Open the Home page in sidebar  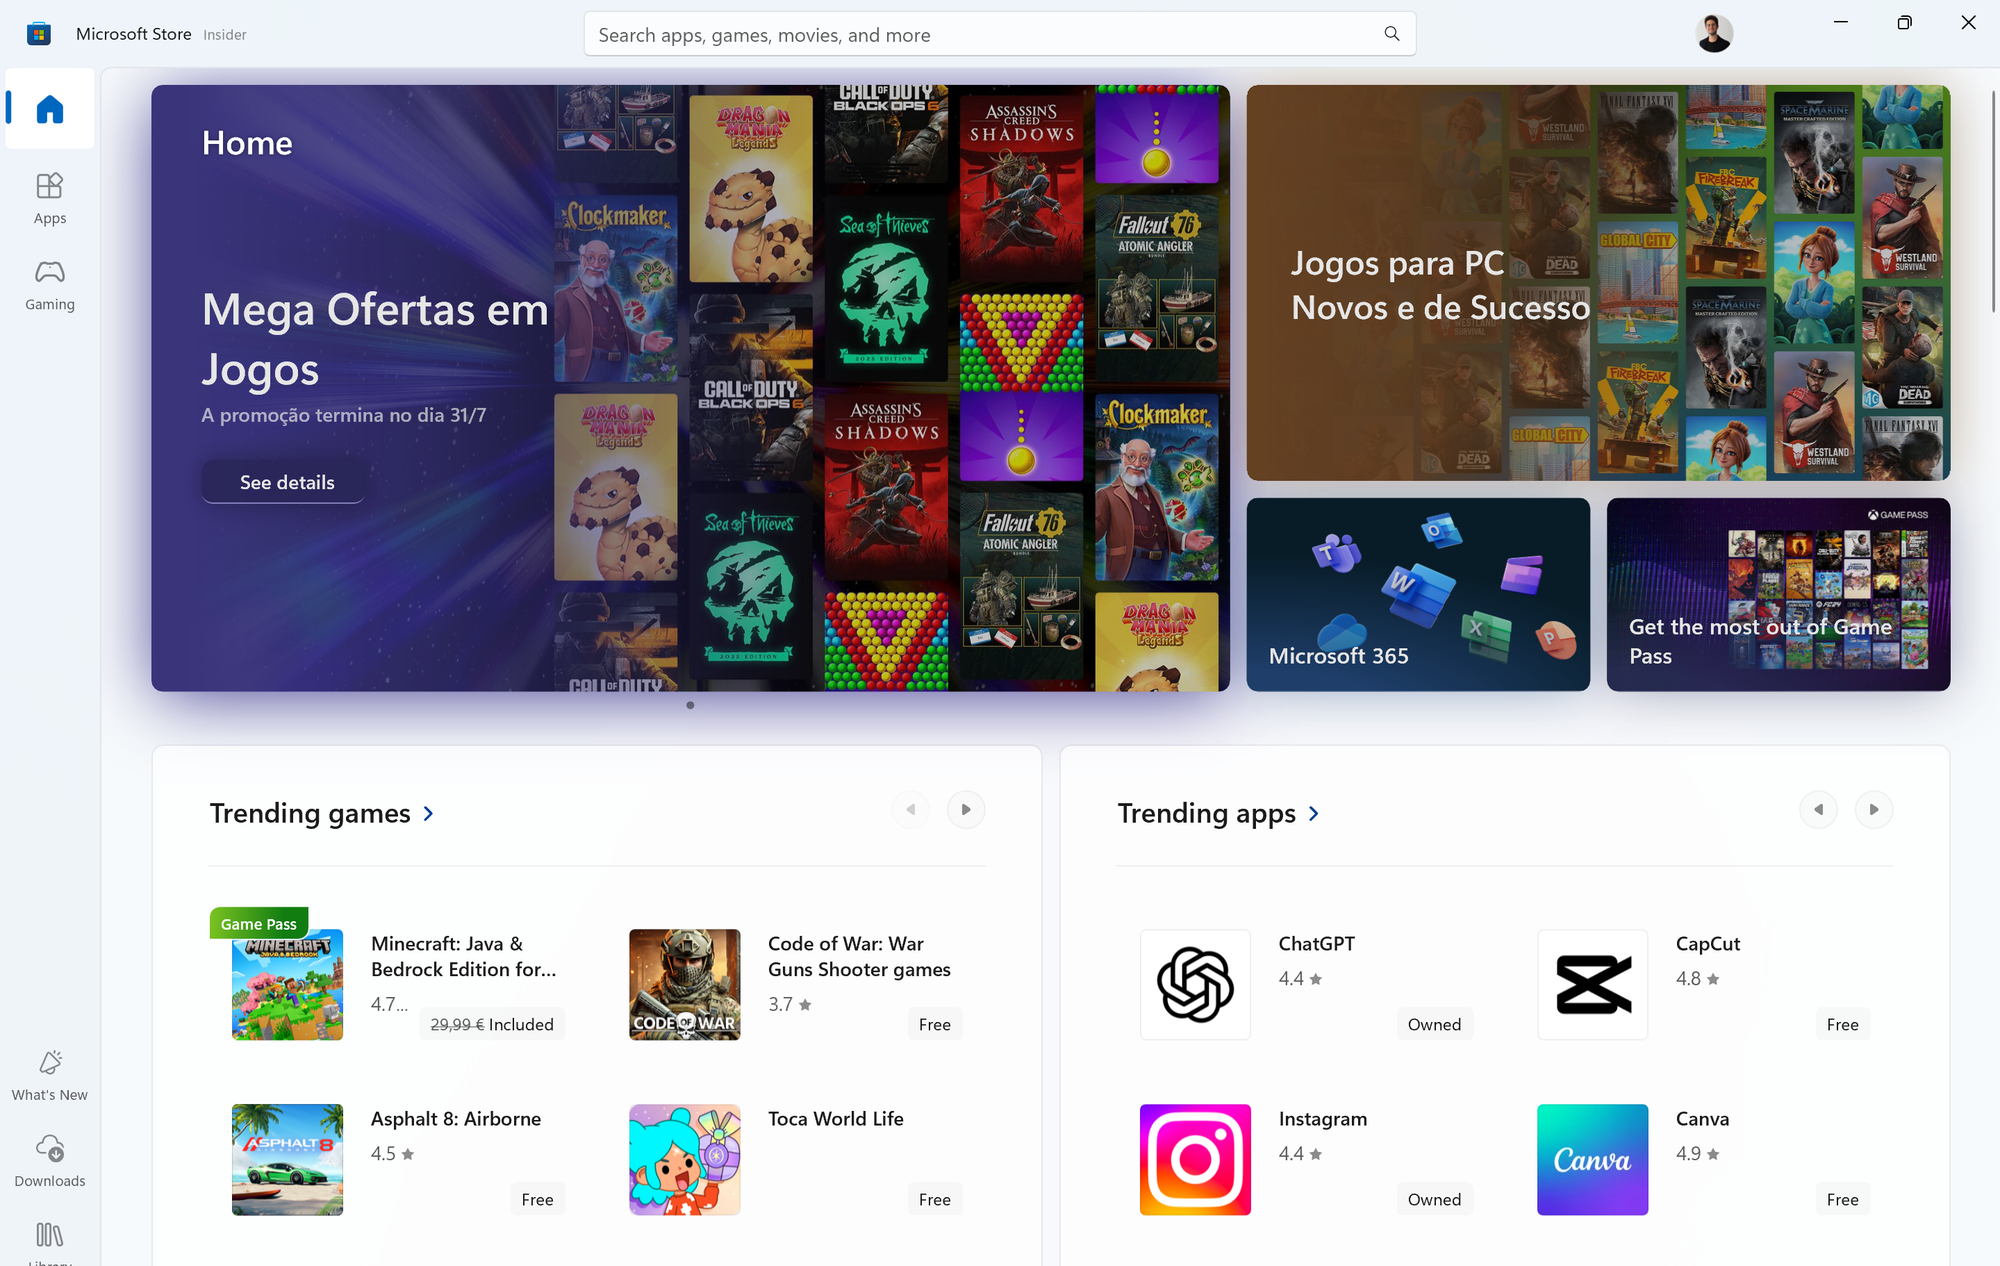(x=50, y=109)
